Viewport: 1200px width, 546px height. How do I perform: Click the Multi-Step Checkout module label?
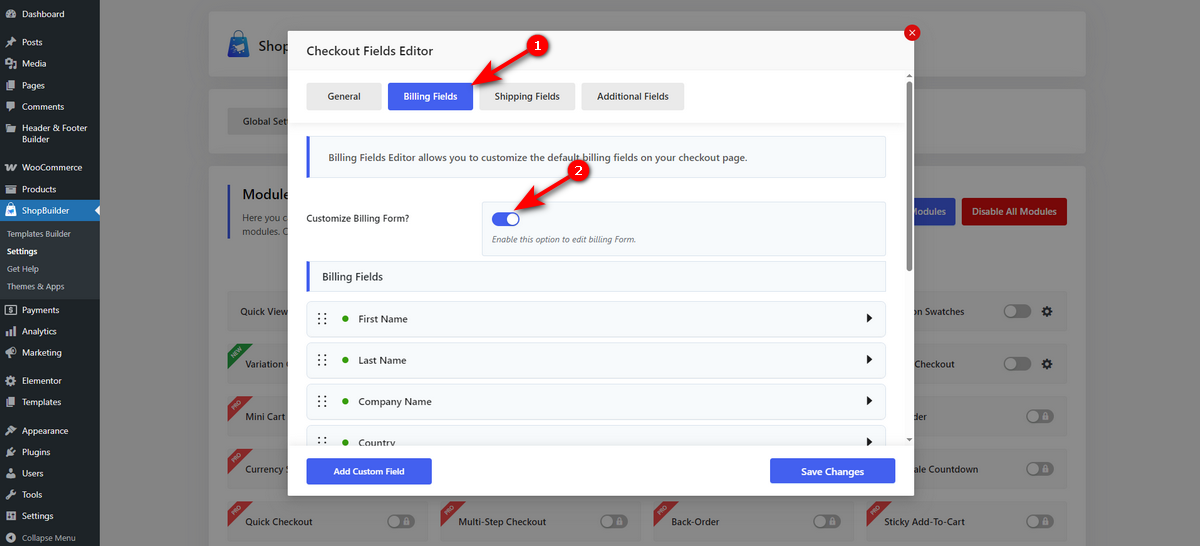(x=502, y=521)
